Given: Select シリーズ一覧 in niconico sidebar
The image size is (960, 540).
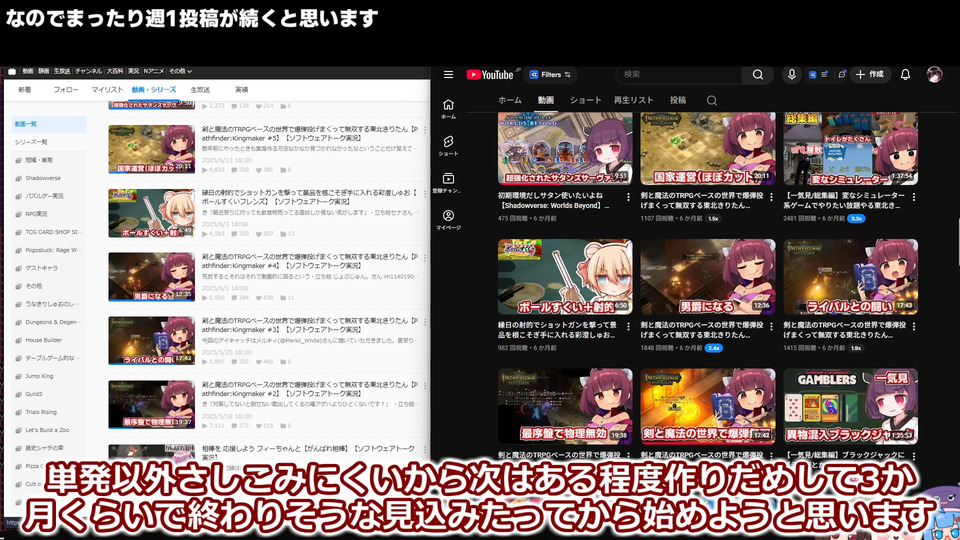Looking at the screenshot, I should (49, 142).
